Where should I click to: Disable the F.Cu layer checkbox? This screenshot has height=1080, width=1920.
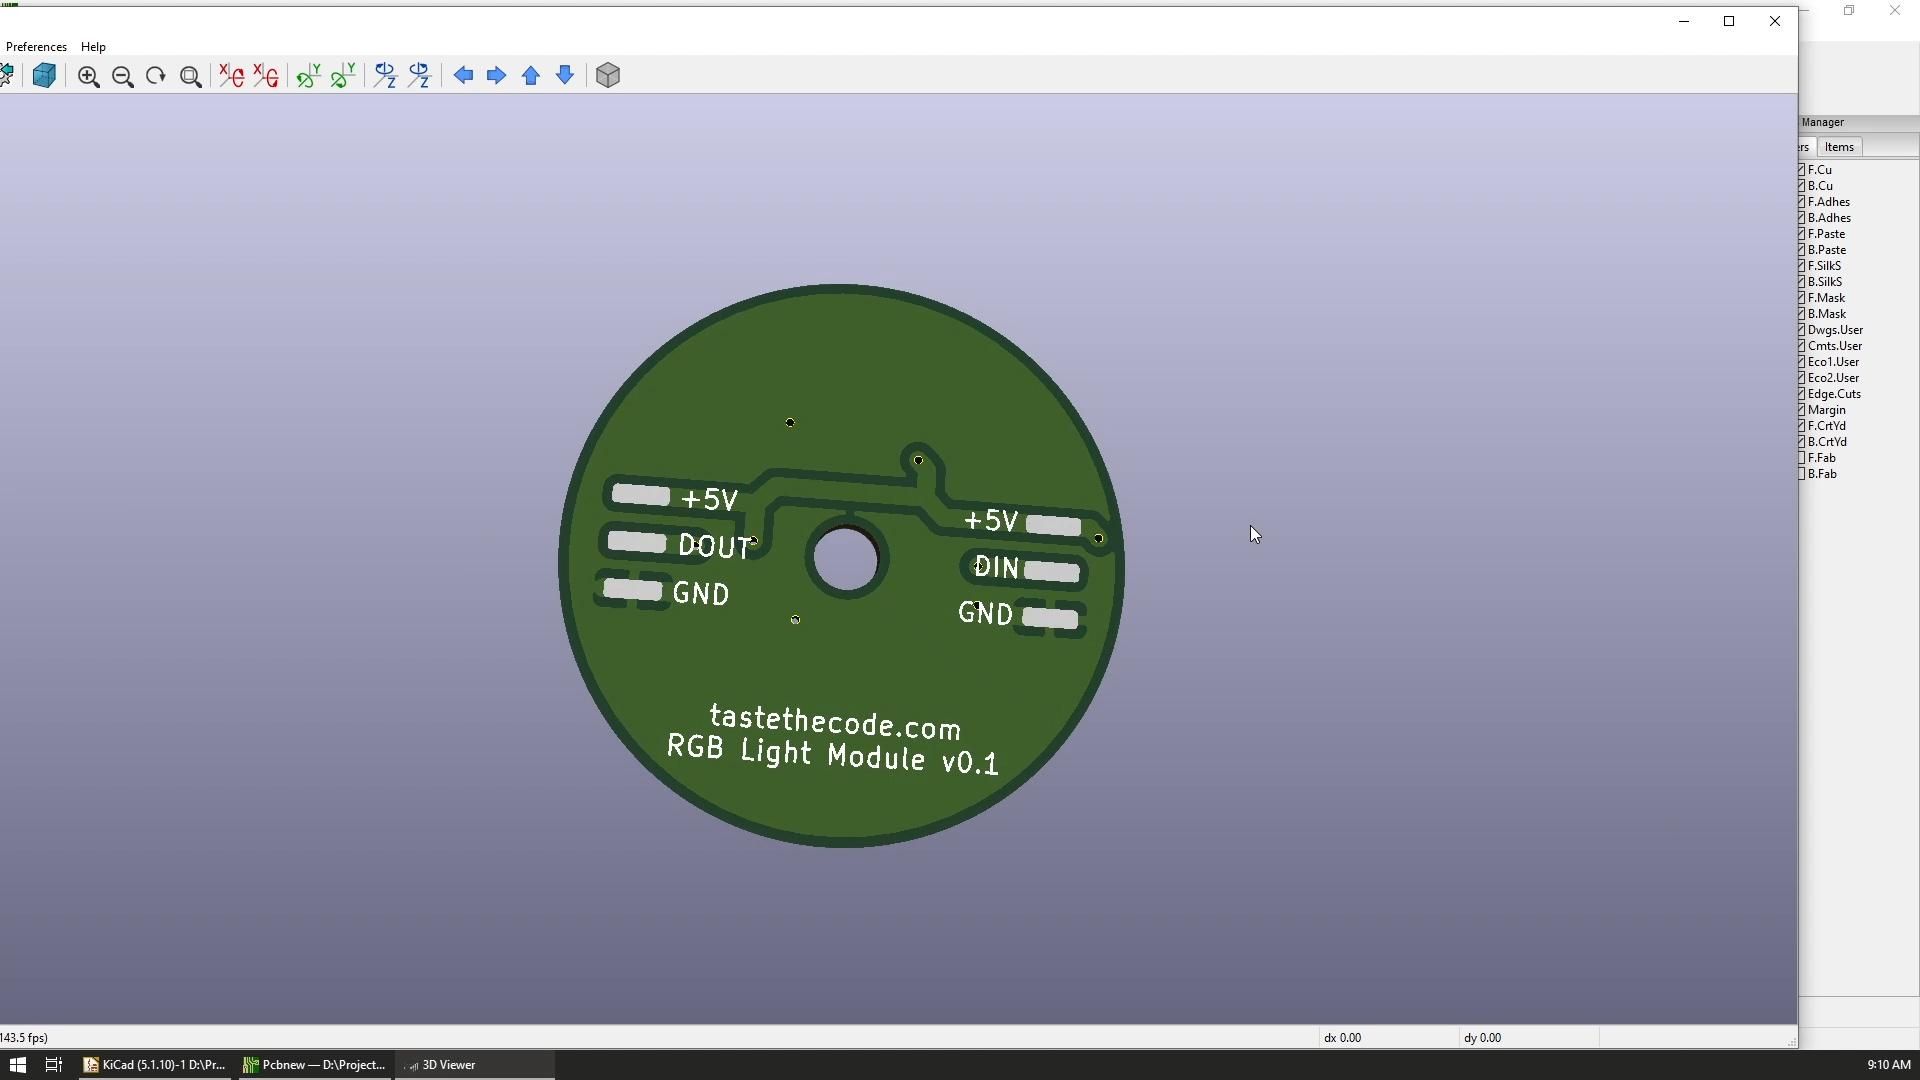(x=1802, y=169)
